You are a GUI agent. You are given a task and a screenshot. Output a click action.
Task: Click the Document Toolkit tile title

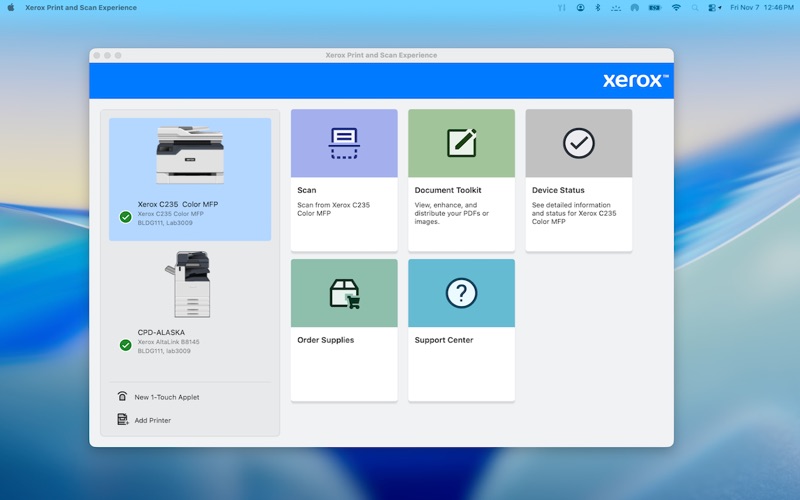click(x=448, y=190)
